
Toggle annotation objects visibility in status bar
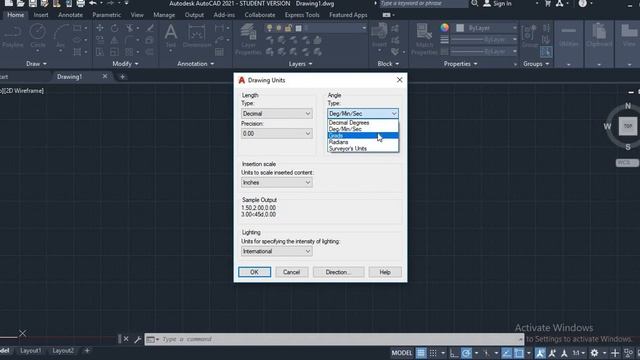(540, 353)
